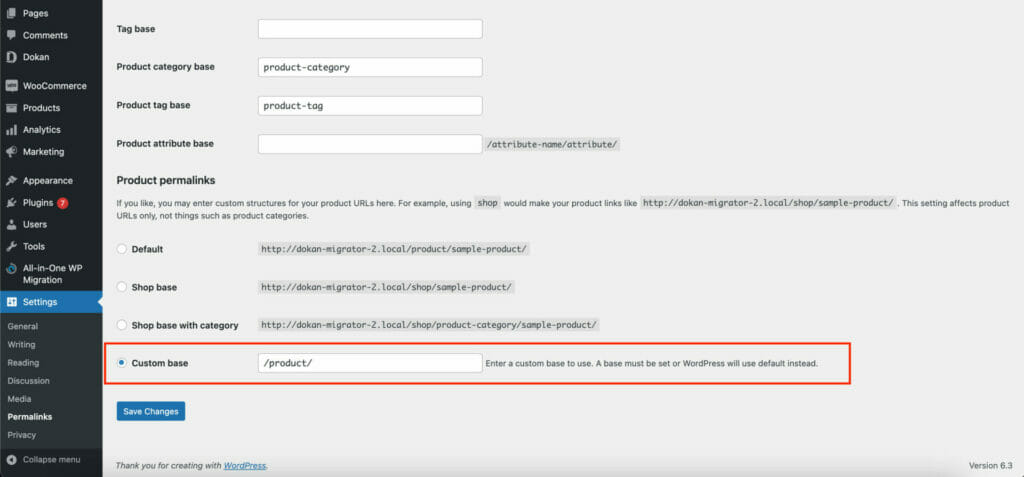
Task: Follow the WordPress footer link
Action: (245, 466)
